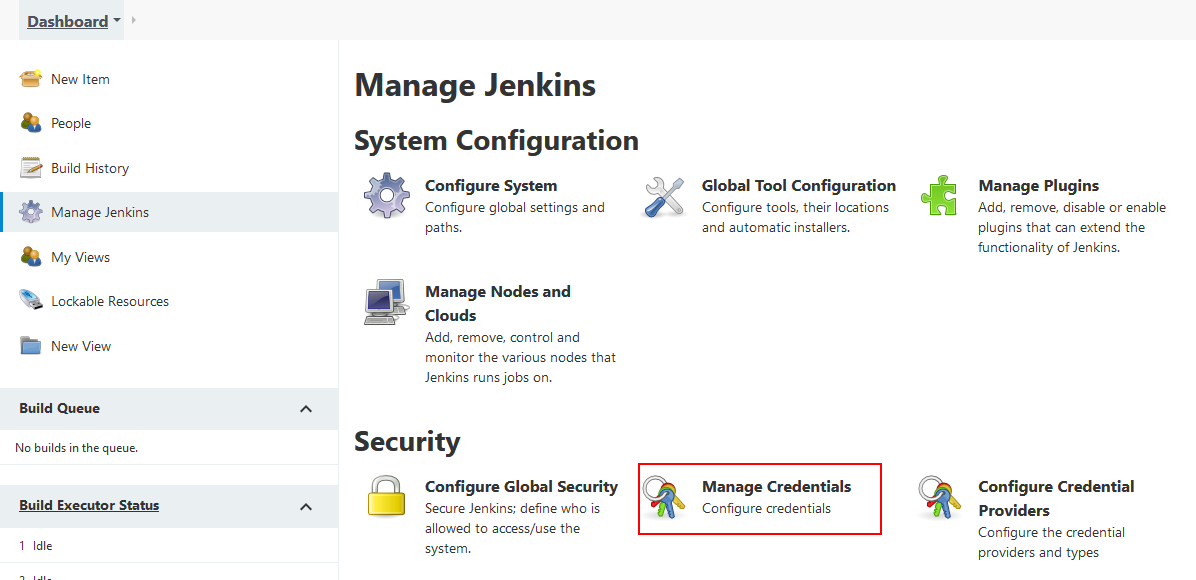
Task: Click the New Item box icon
Action: [x=31, y=79]
